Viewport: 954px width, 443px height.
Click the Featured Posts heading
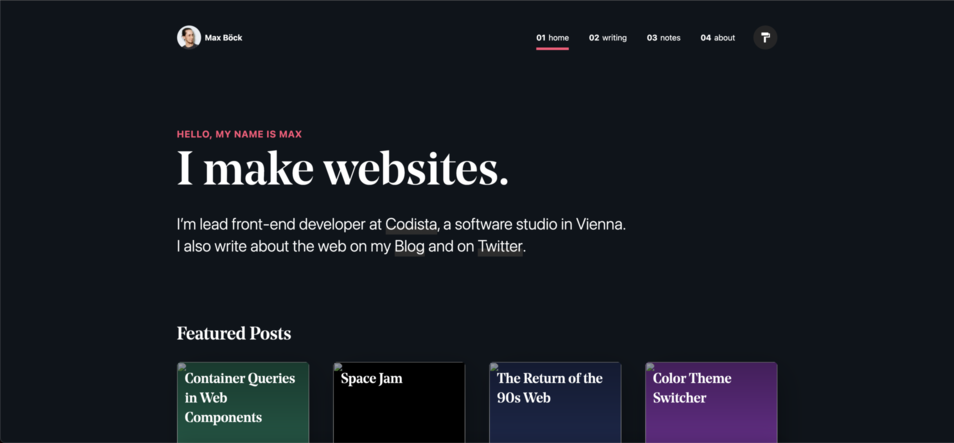point(234,333)
